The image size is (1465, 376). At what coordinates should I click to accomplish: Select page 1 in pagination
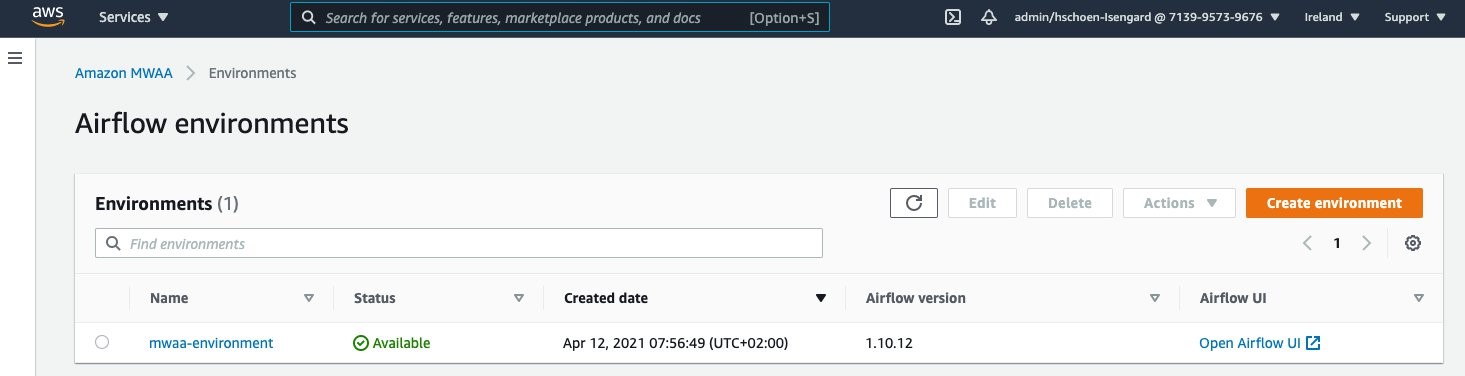tap(1336, 243)
